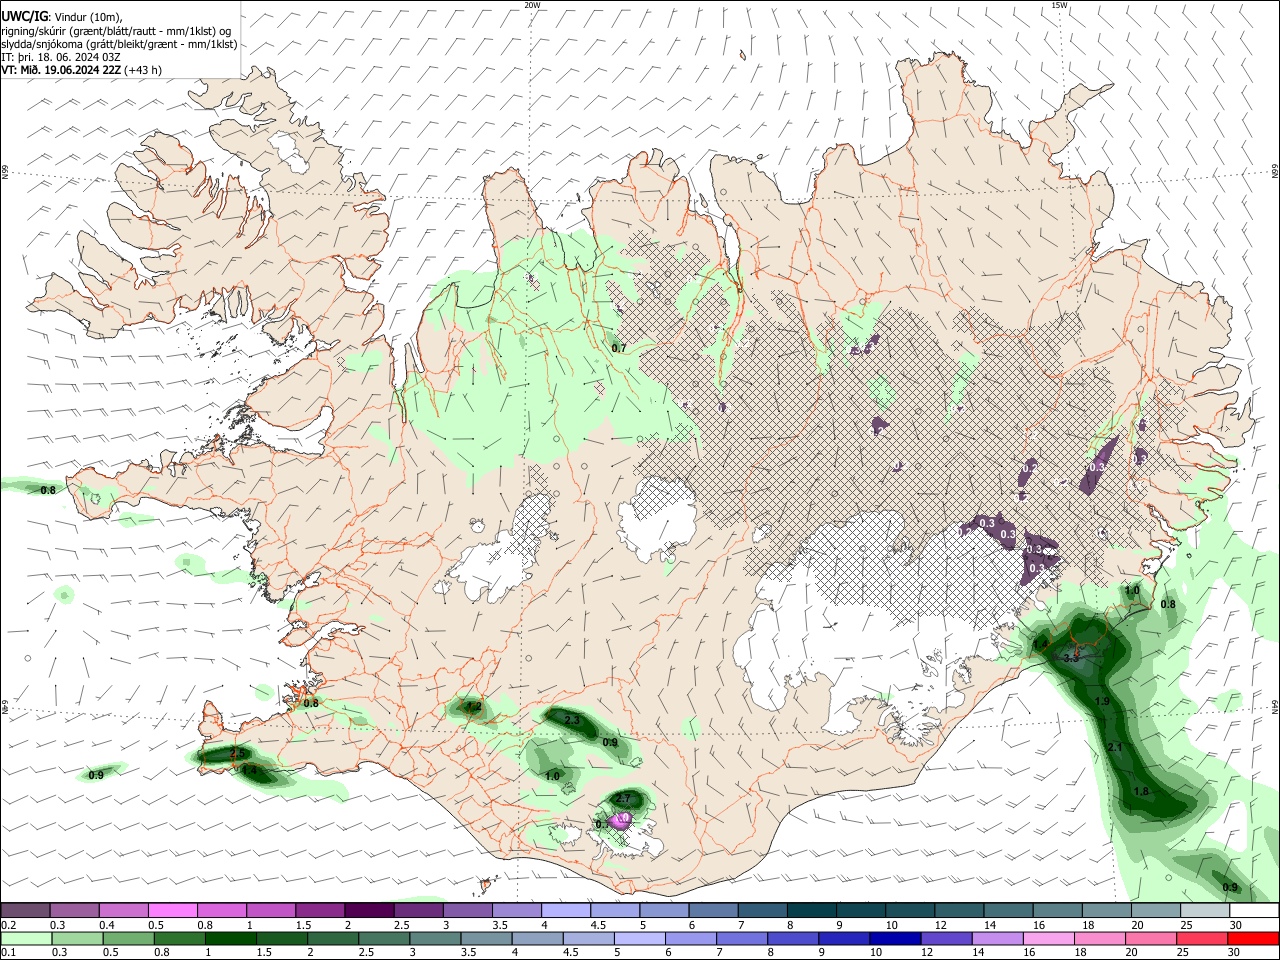This screenshot has height=960, width=1280.
Task: Click the '3.3' peak rain value on southeast coast
Action: coord(1071,658)
